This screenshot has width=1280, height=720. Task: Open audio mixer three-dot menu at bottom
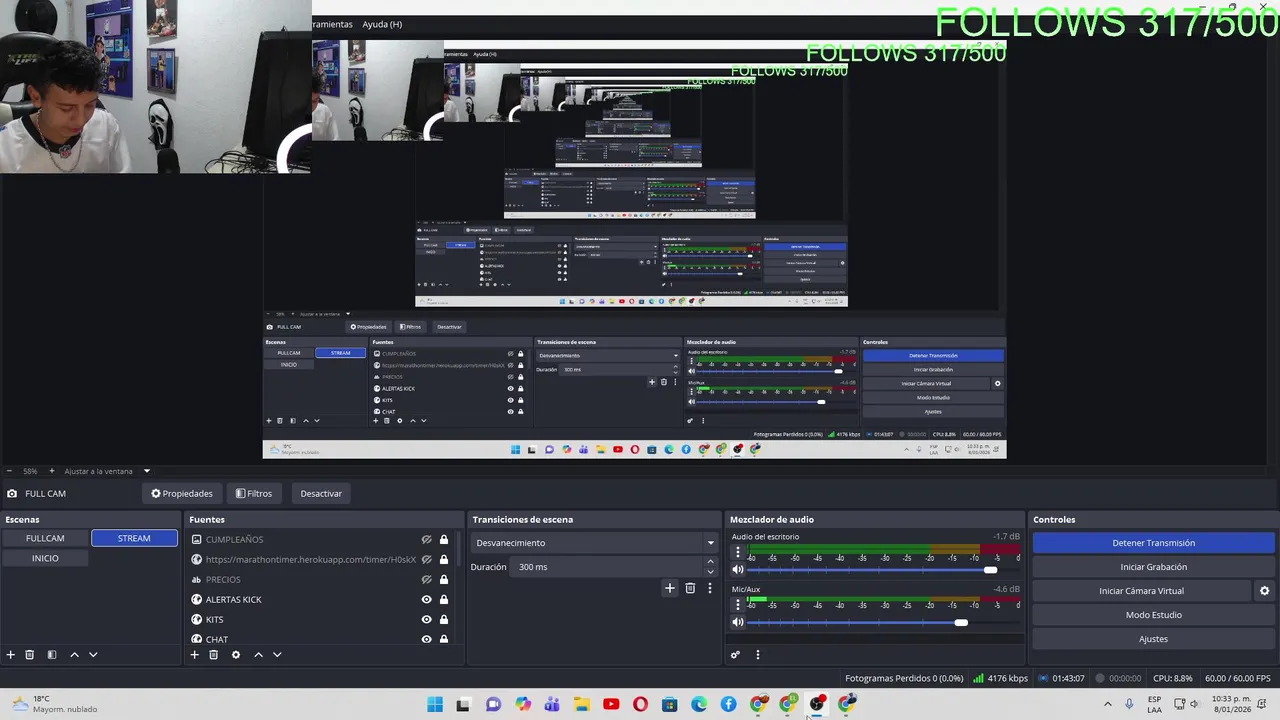(x=757, y=655)
